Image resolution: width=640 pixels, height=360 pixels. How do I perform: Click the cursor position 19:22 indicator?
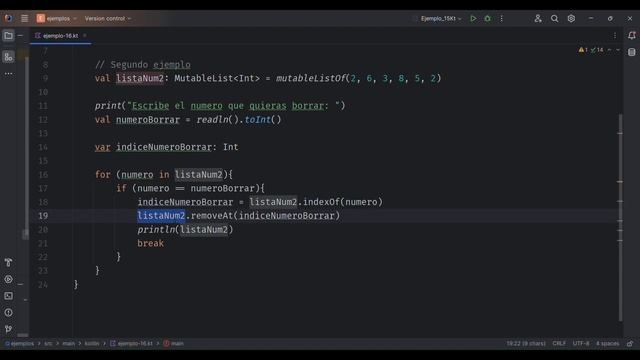[526, 344]
